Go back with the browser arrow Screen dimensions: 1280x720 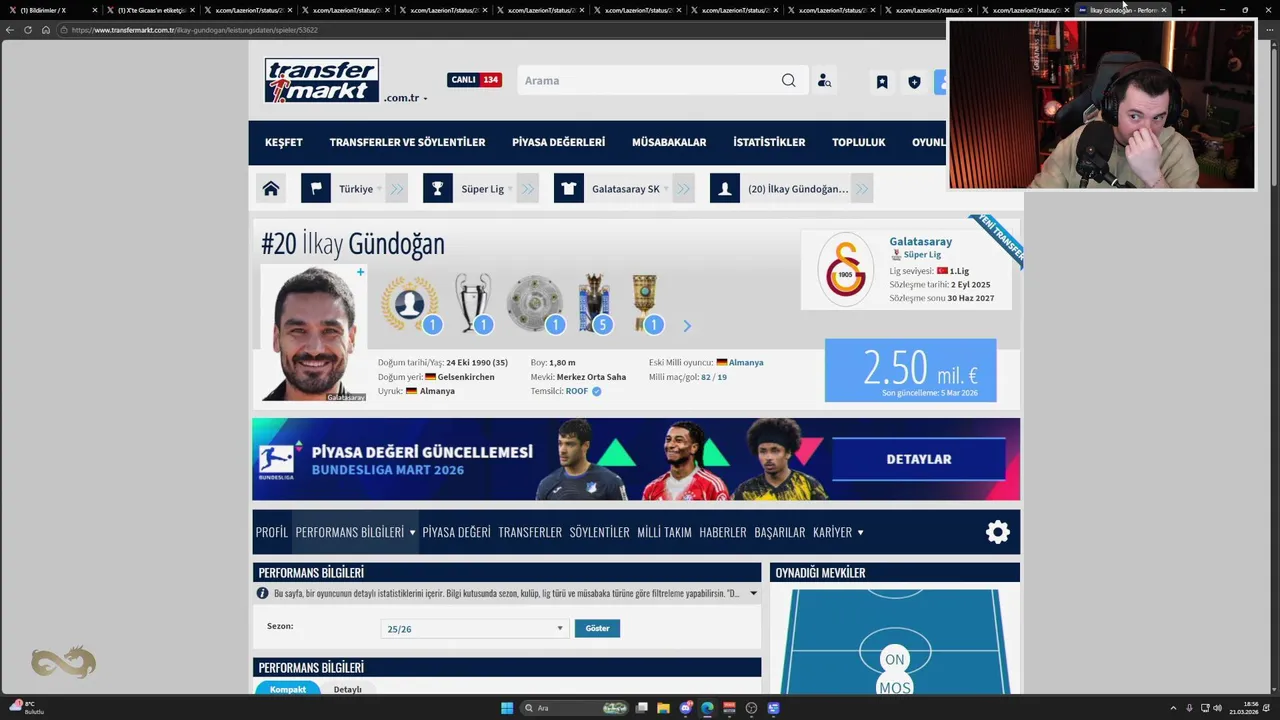click(10, 30)
